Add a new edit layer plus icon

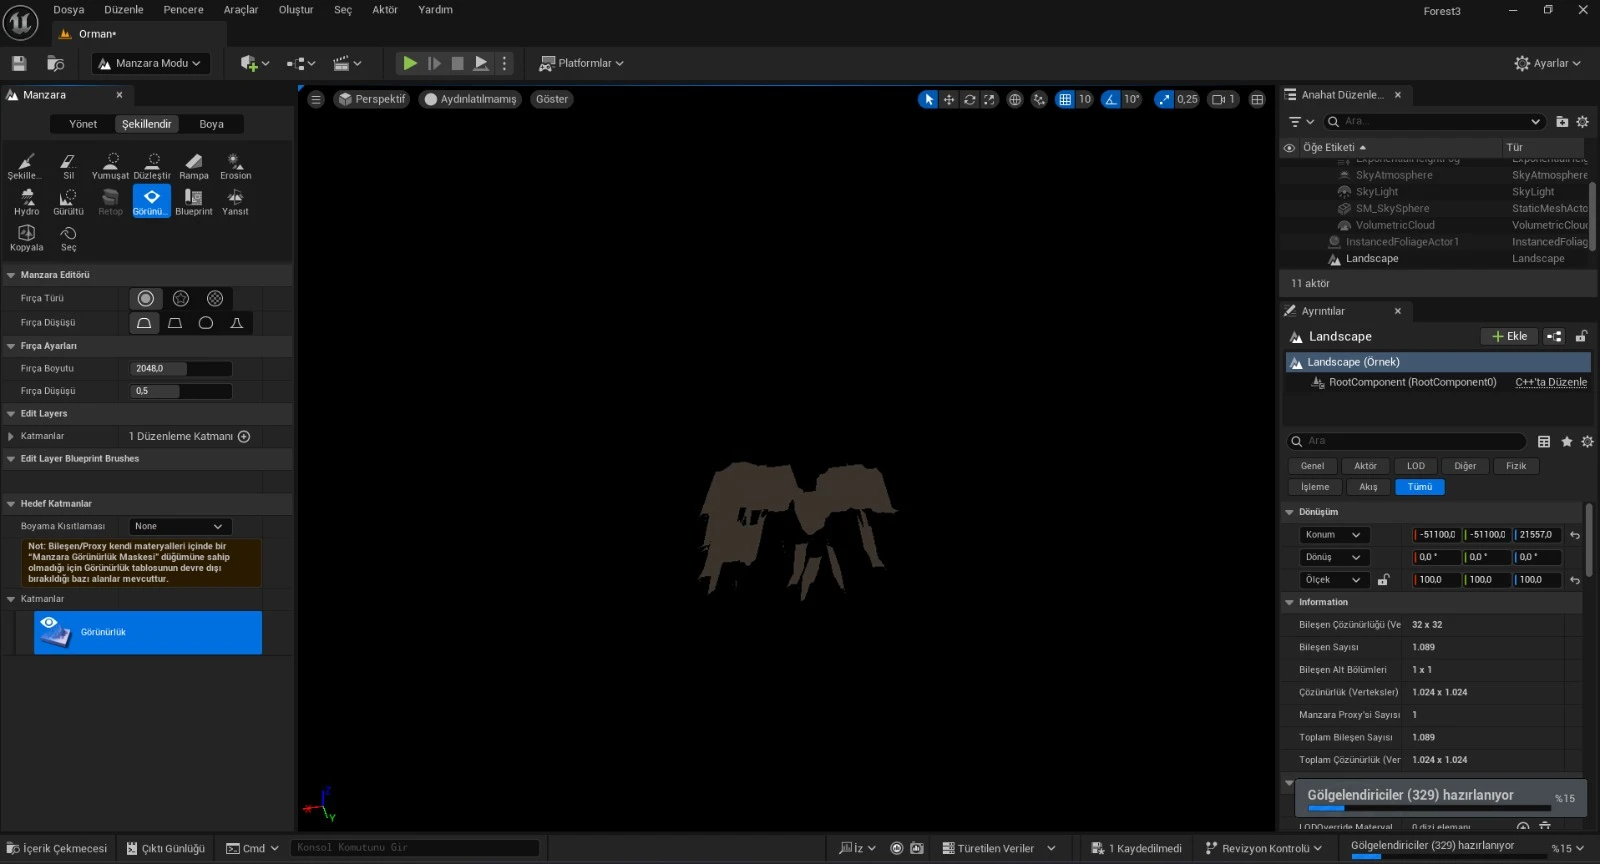coord(244,436)
